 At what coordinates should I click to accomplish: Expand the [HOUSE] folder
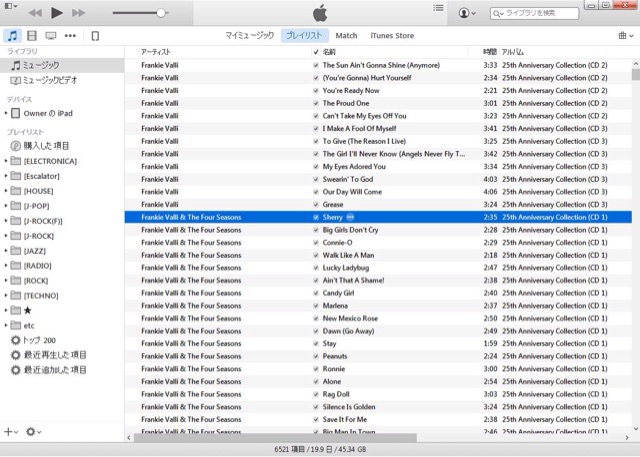pyautogui.click(x=6, y=191)
